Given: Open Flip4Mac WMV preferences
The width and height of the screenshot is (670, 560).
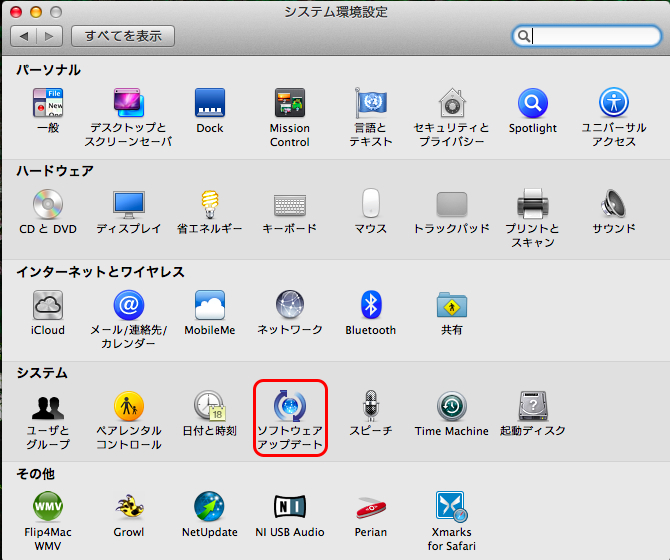Looking at the screenshot, I should [x=47, y=507].
